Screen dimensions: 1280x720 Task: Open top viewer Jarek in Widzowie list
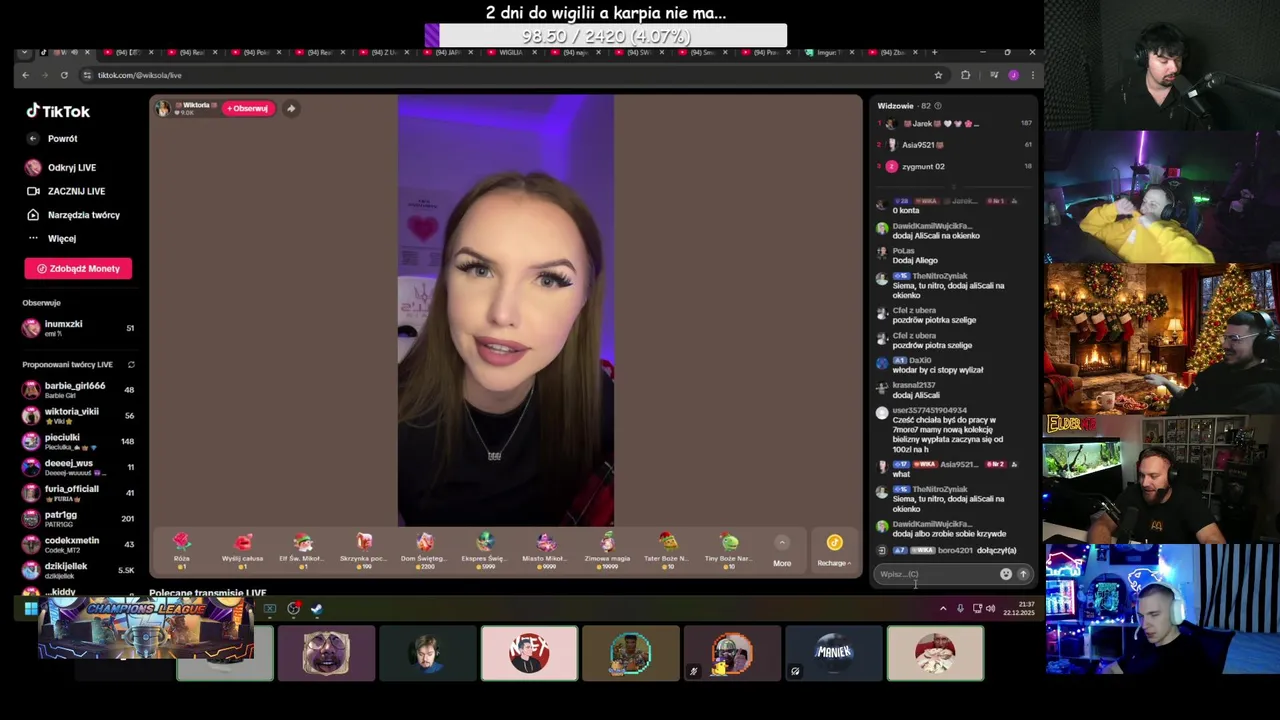point(954,124)
